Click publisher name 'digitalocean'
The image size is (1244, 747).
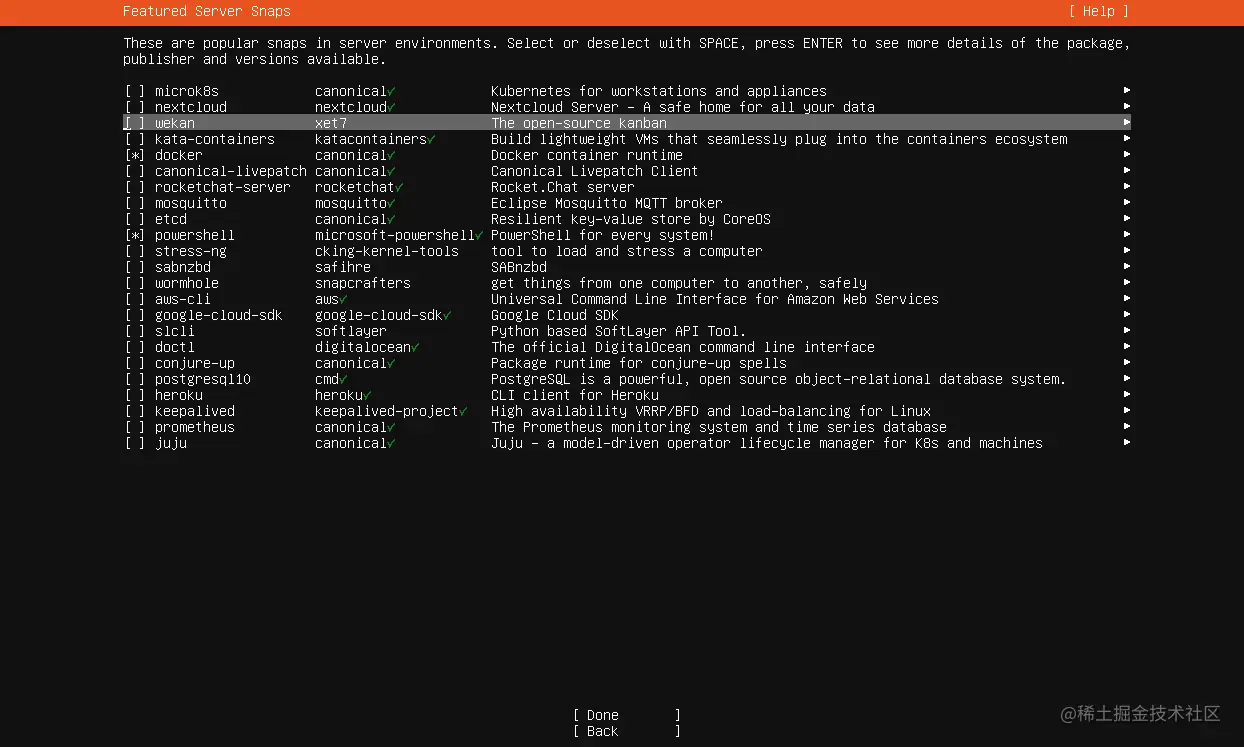point(363,347)
